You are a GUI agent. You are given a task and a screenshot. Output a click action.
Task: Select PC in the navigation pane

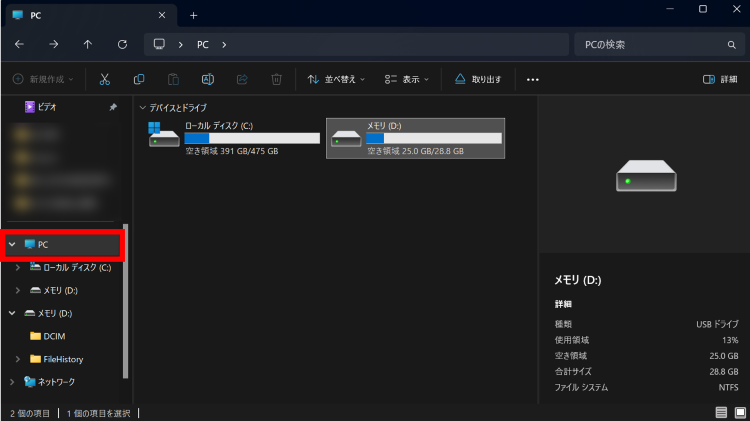[x=62, y=244]
